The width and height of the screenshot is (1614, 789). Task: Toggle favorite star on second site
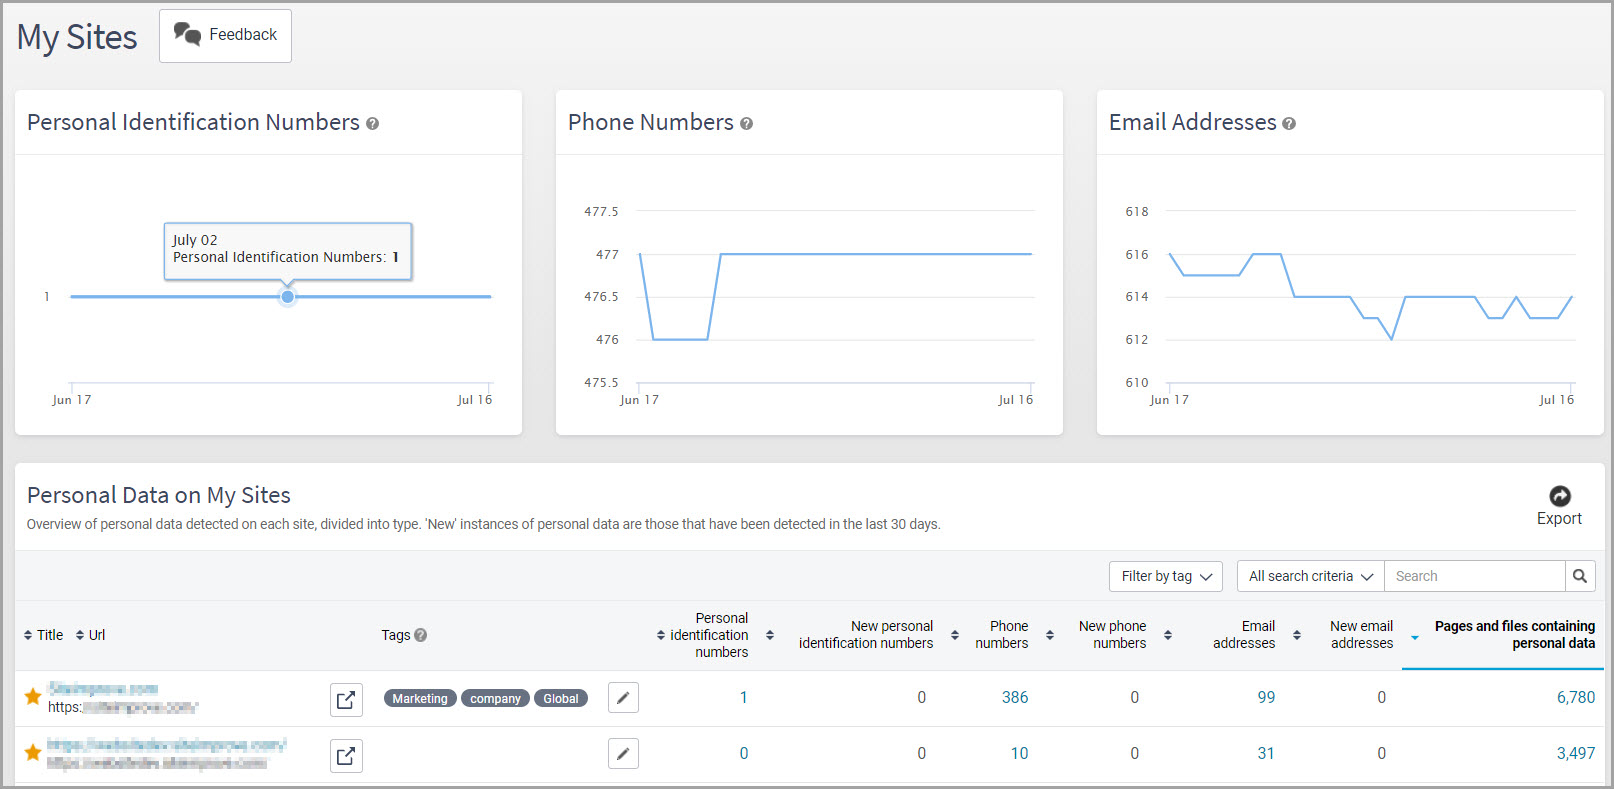point(33,752)
